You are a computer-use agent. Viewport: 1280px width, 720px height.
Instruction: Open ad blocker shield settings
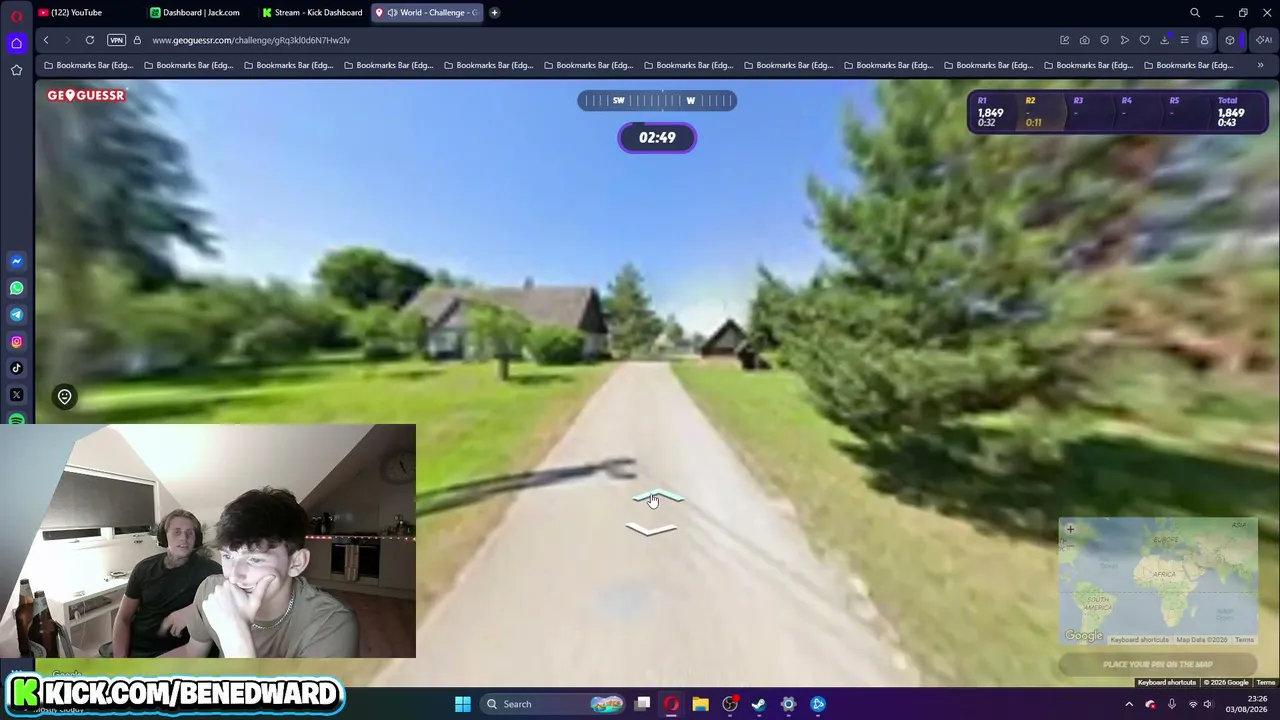1105,40
